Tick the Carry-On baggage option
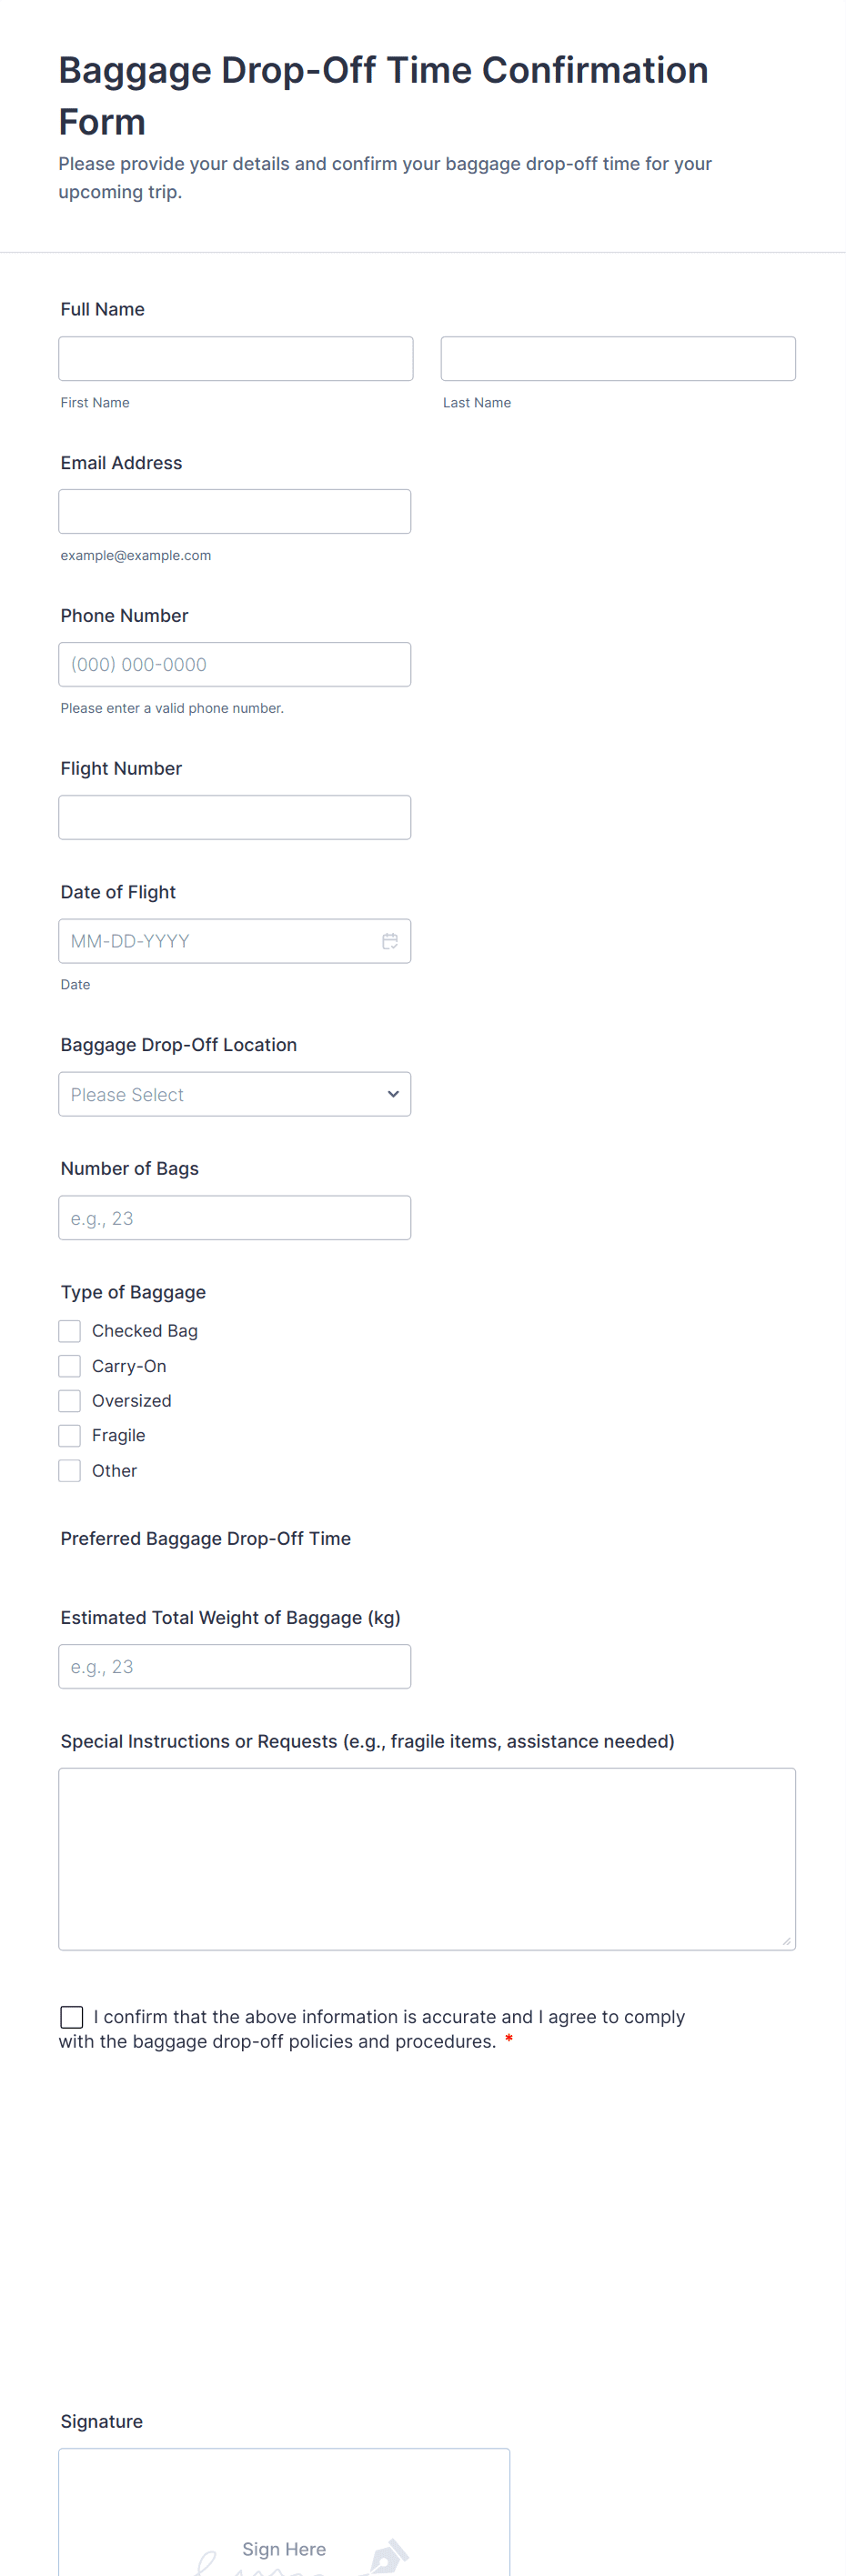The image size is (846, 2576). pos(70,1366)
